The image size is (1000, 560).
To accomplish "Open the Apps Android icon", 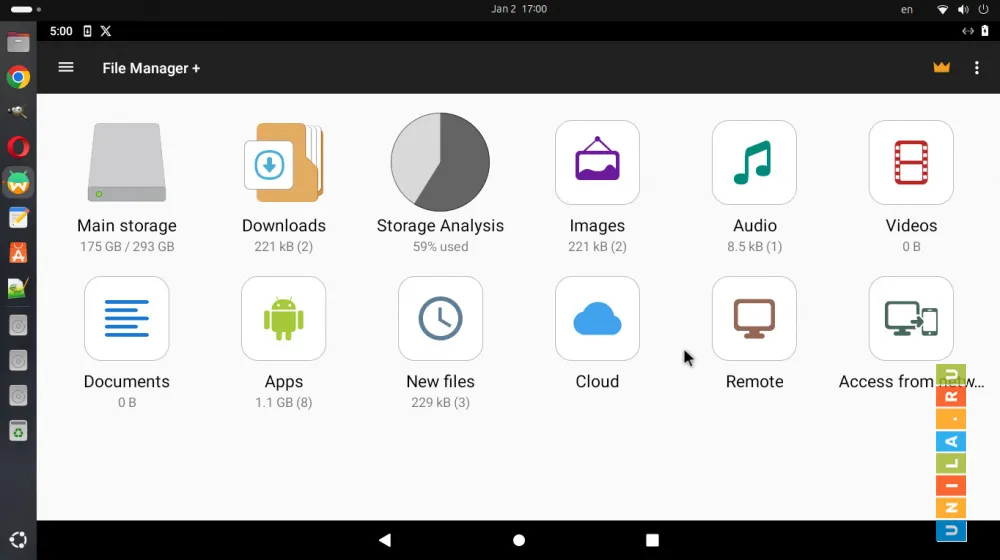I will point(284,319).
